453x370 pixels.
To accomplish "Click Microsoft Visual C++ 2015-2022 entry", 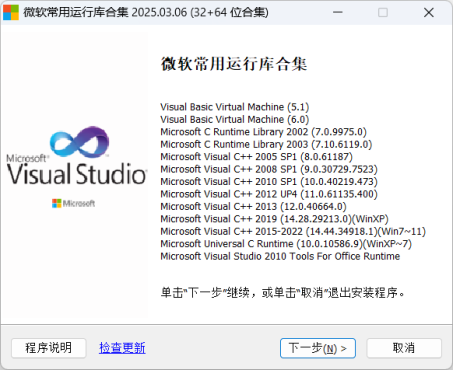I will pyautogui.click(x=293, y=231).
